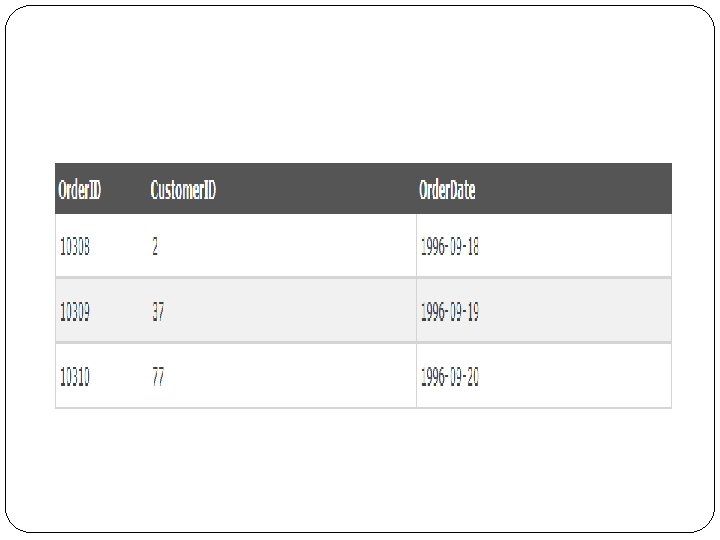Select the OrderID cell 10310
The width and height of the screenshot is (720, 540).
pyautogui.click(x=75, y=377)
